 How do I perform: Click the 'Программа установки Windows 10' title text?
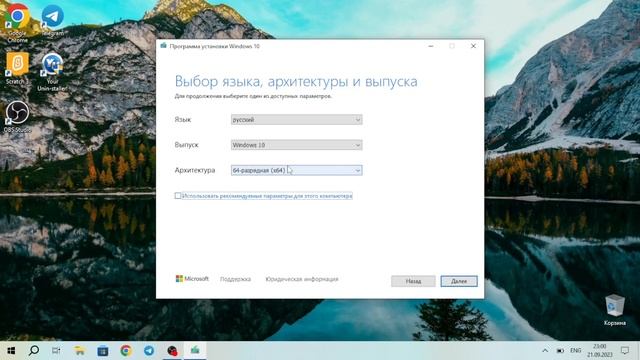(x=215, y=46)
